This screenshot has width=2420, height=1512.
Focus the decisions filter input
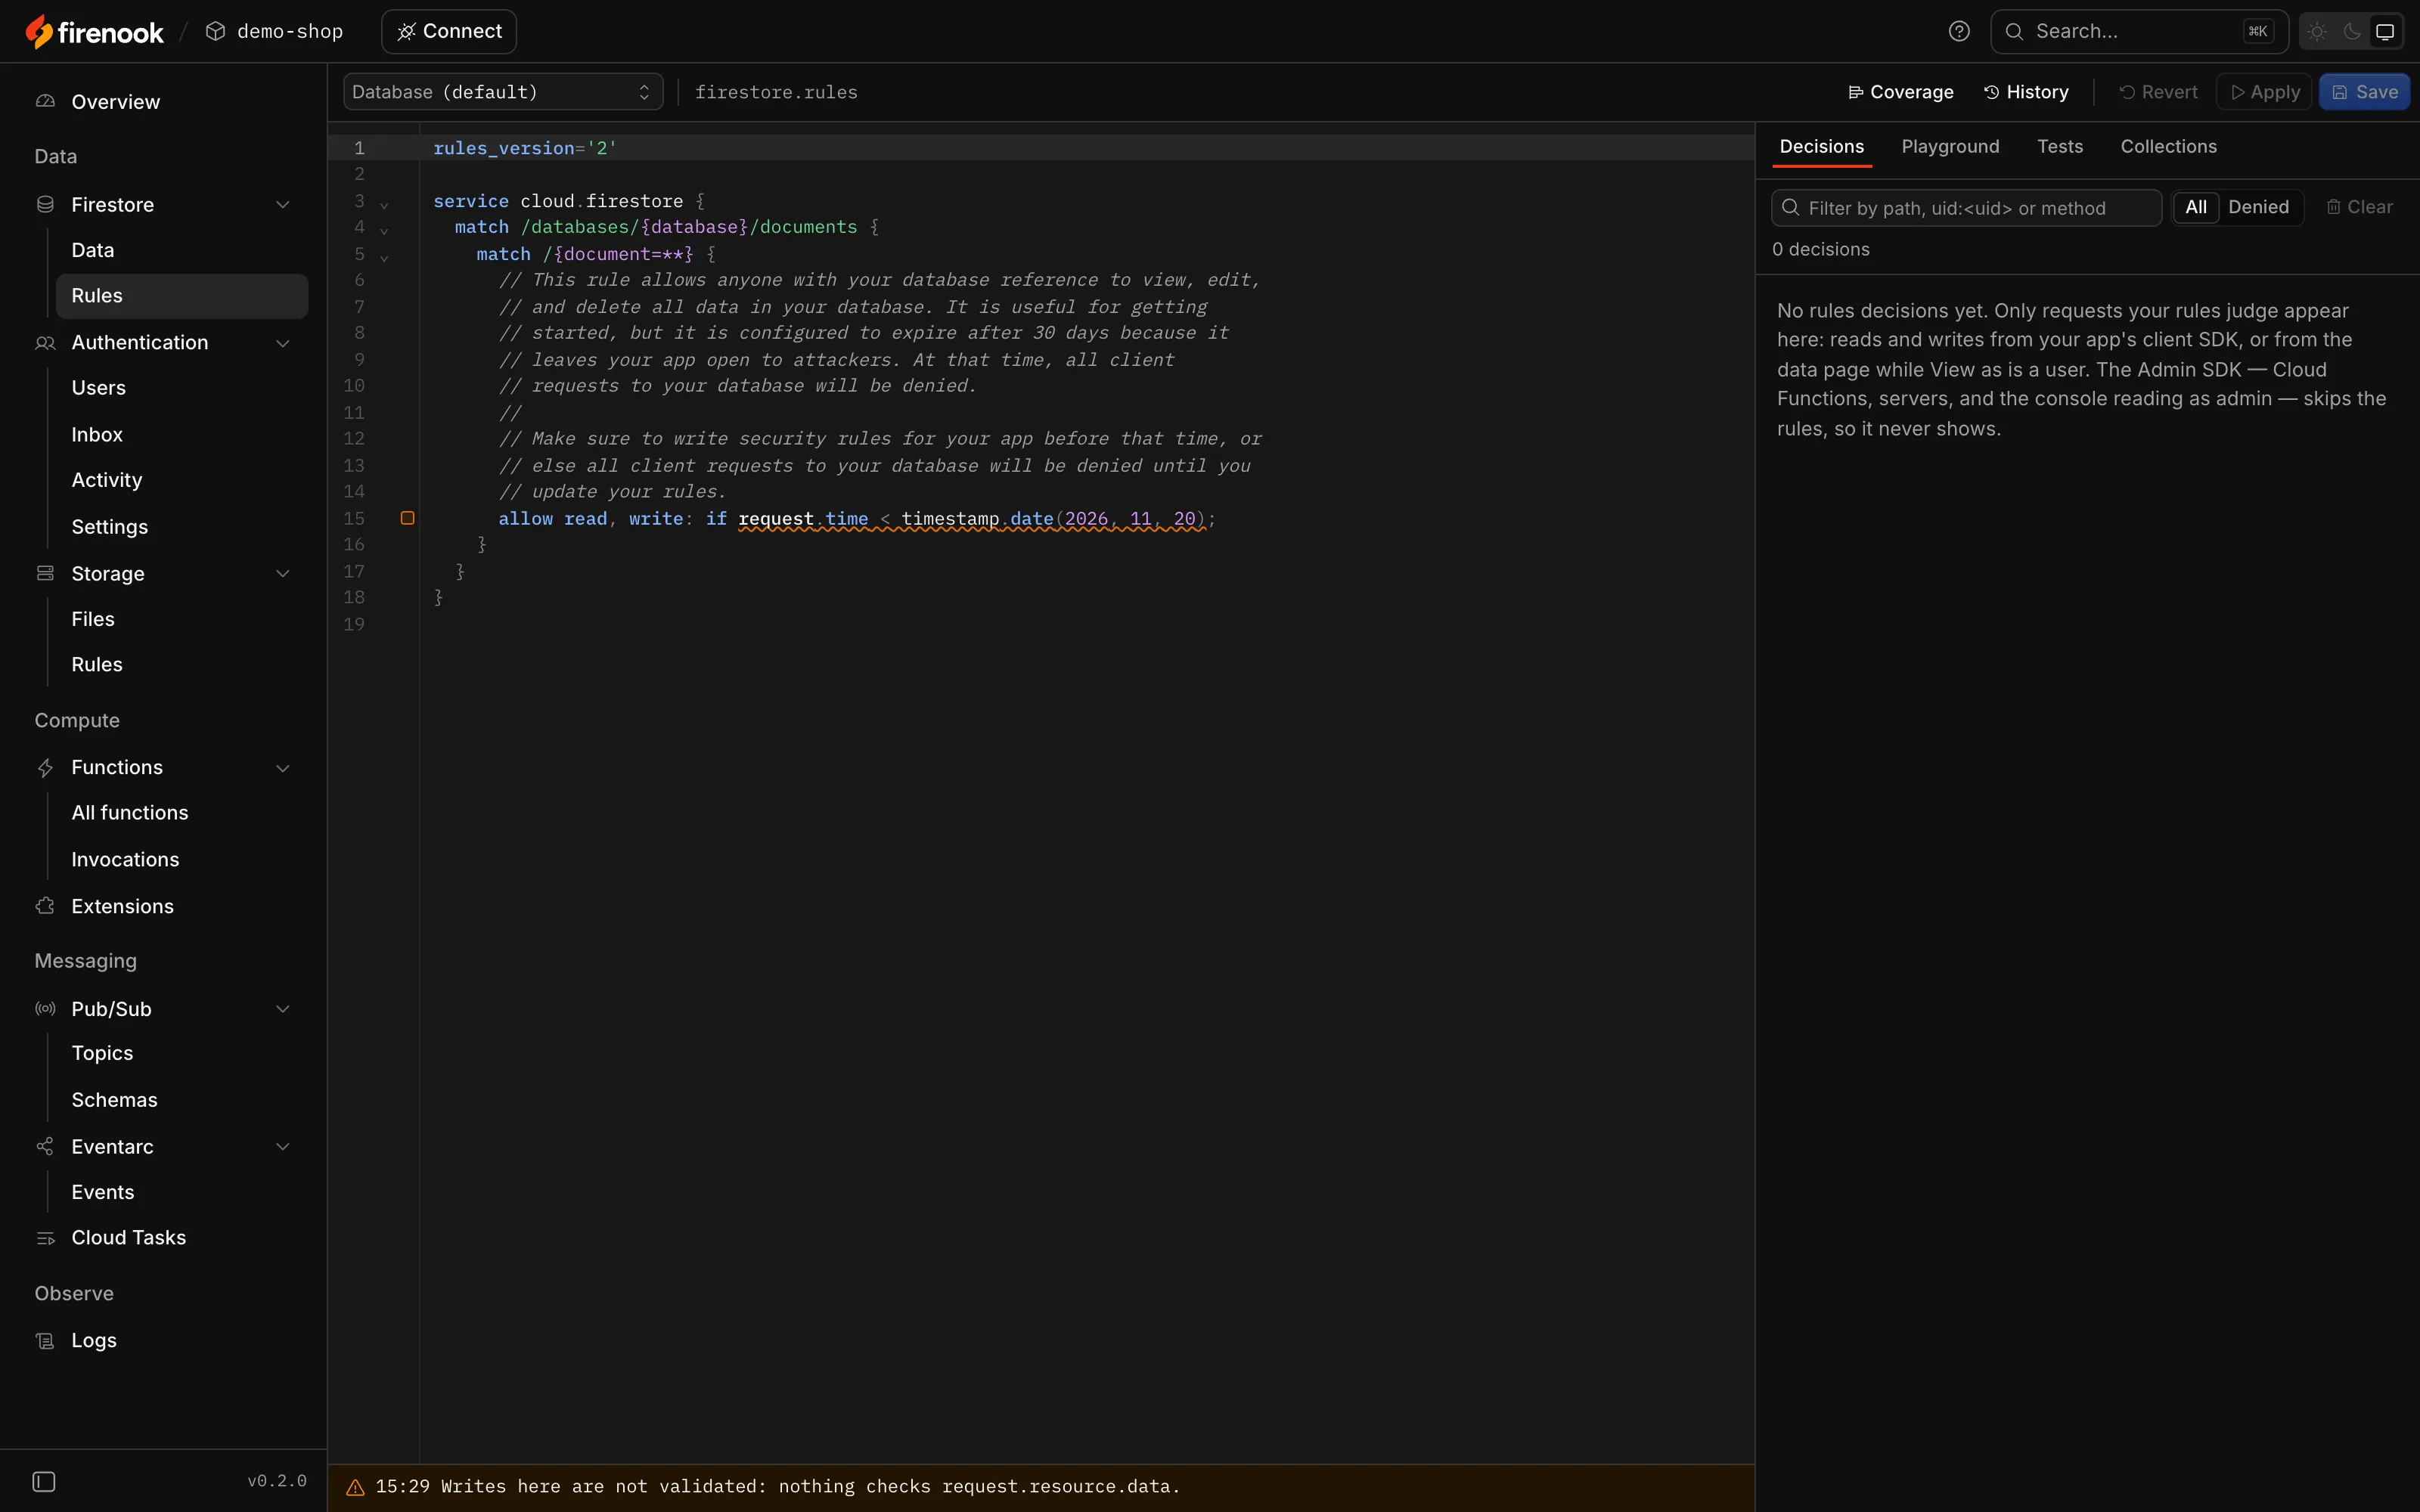coord(1966,208)
